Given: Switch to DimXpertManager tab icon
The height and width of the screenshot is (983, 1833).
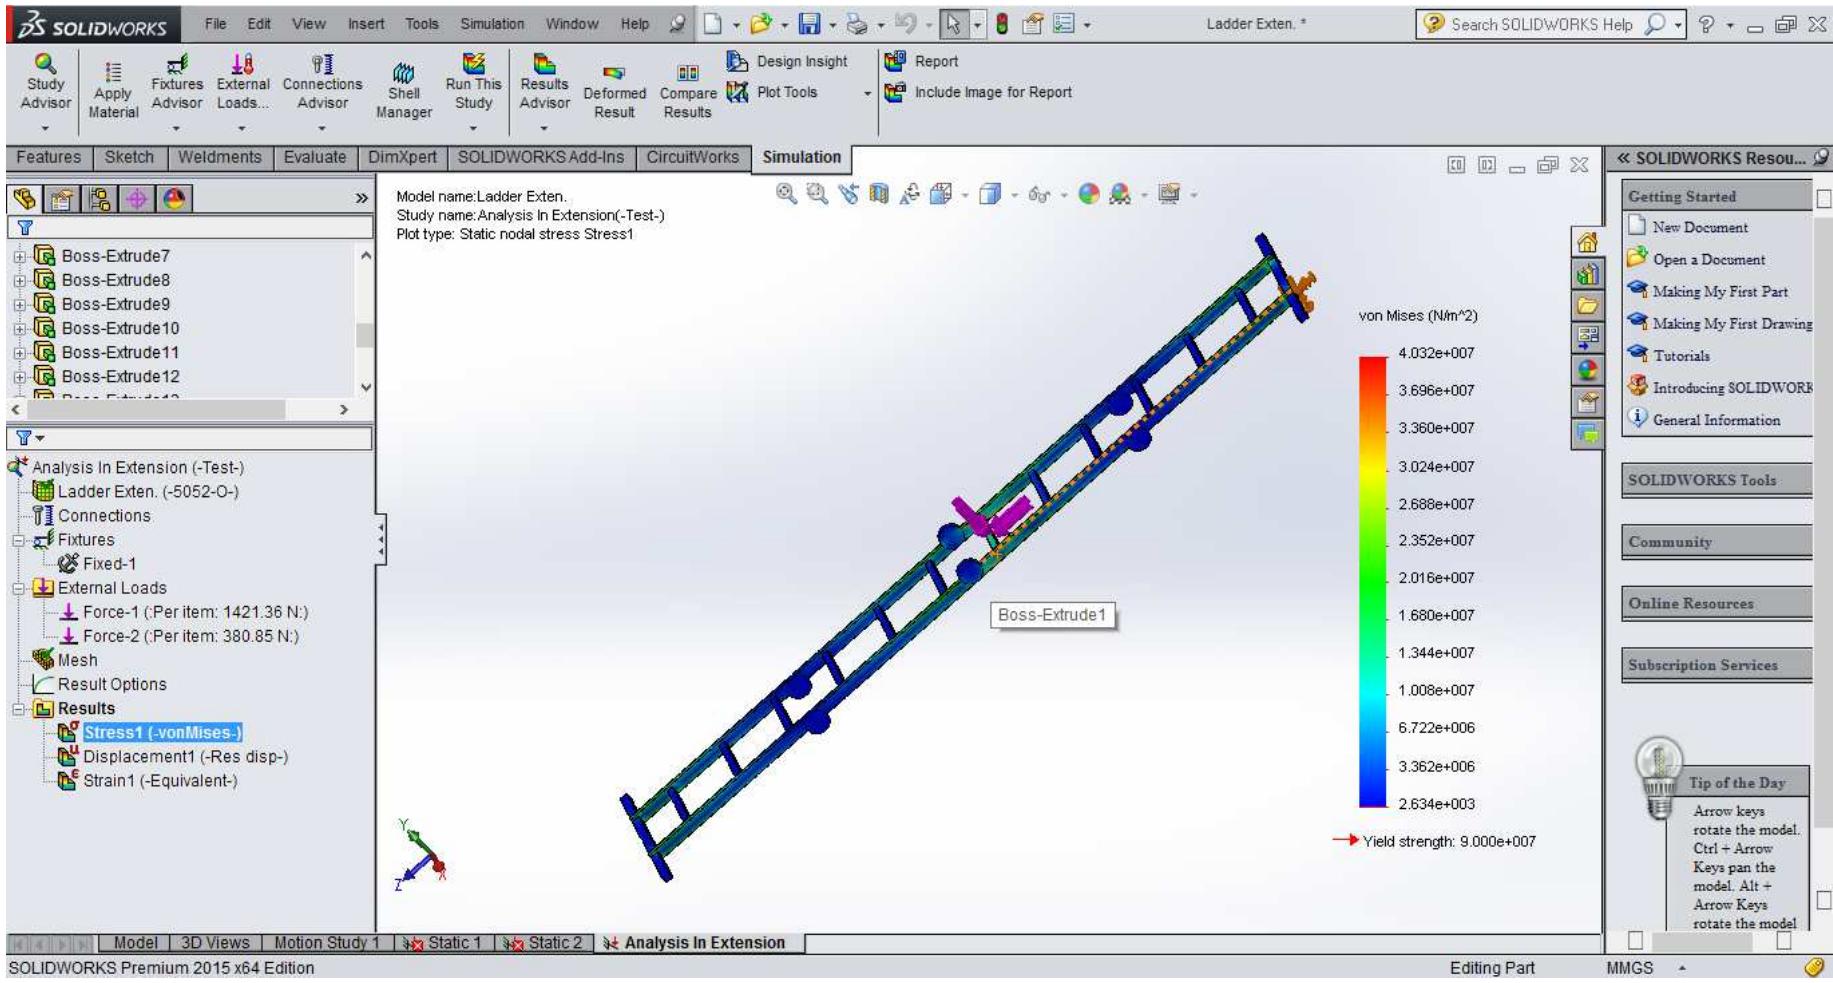Looking at the screenshot, I should [137, 199].
